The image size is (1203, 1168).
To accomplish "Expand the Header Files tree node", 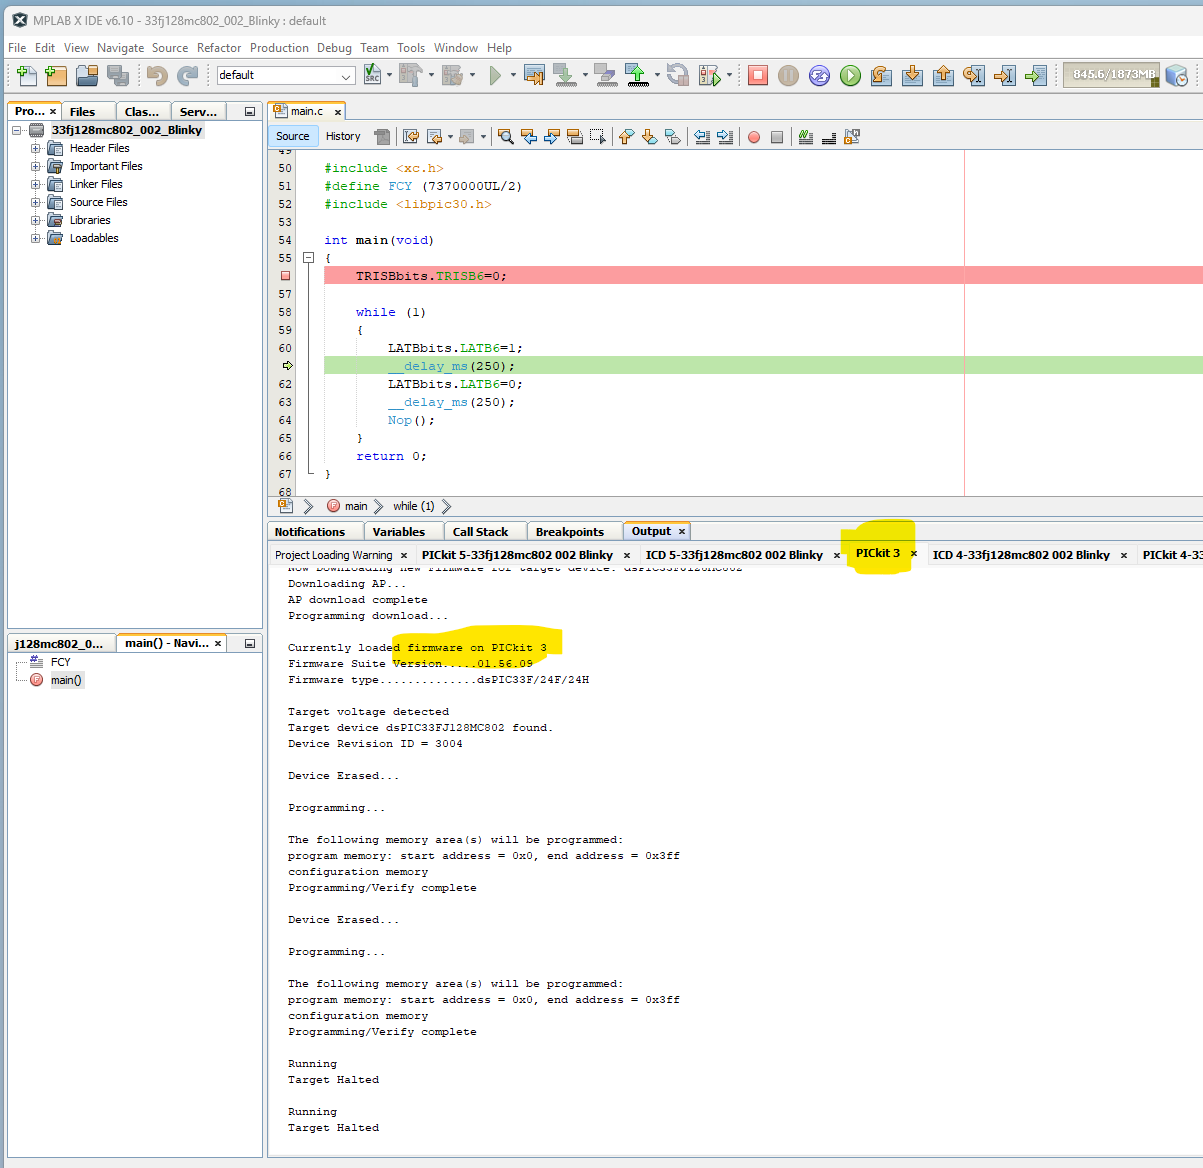I will pyautogui.click(x=36, y=148).
